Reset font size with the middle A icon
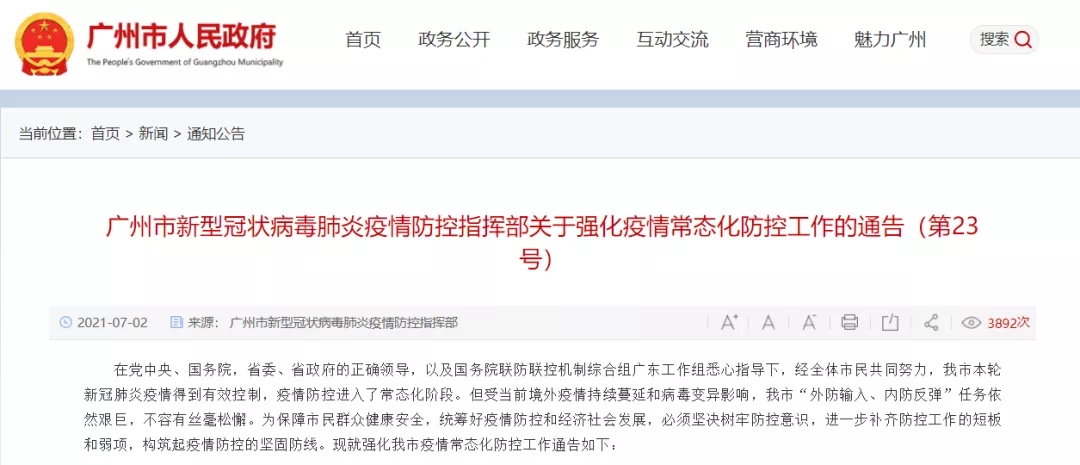 (769, 322)
